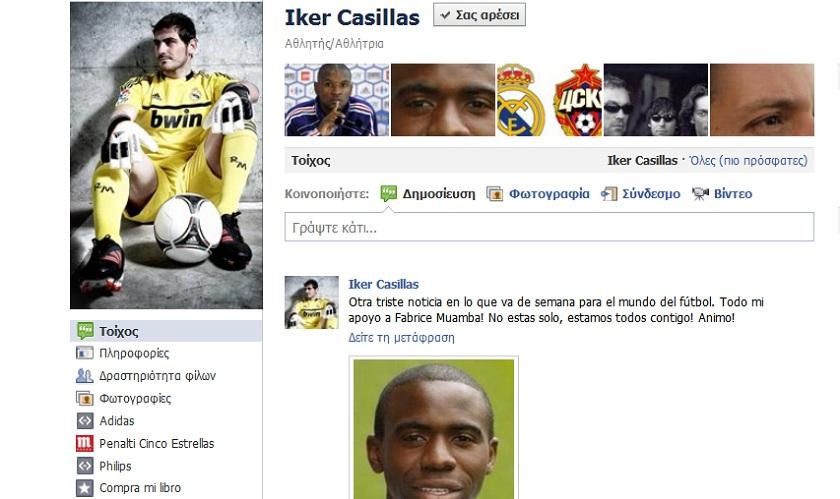Screen dimensions: 840x499
Task: Click the Γράψτε κάτι text field
Action: (549, 227)
